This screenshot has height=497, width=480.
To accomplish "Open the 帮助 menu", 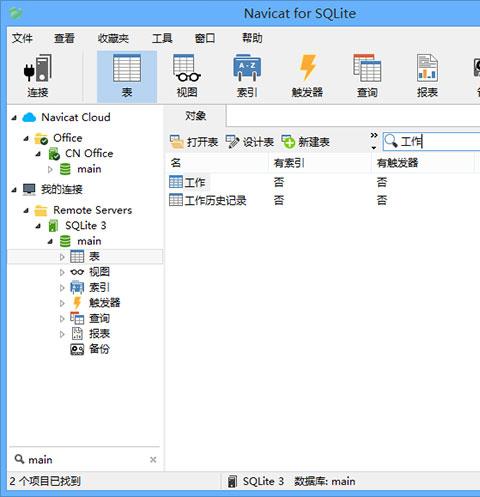I will pos(252,38).
